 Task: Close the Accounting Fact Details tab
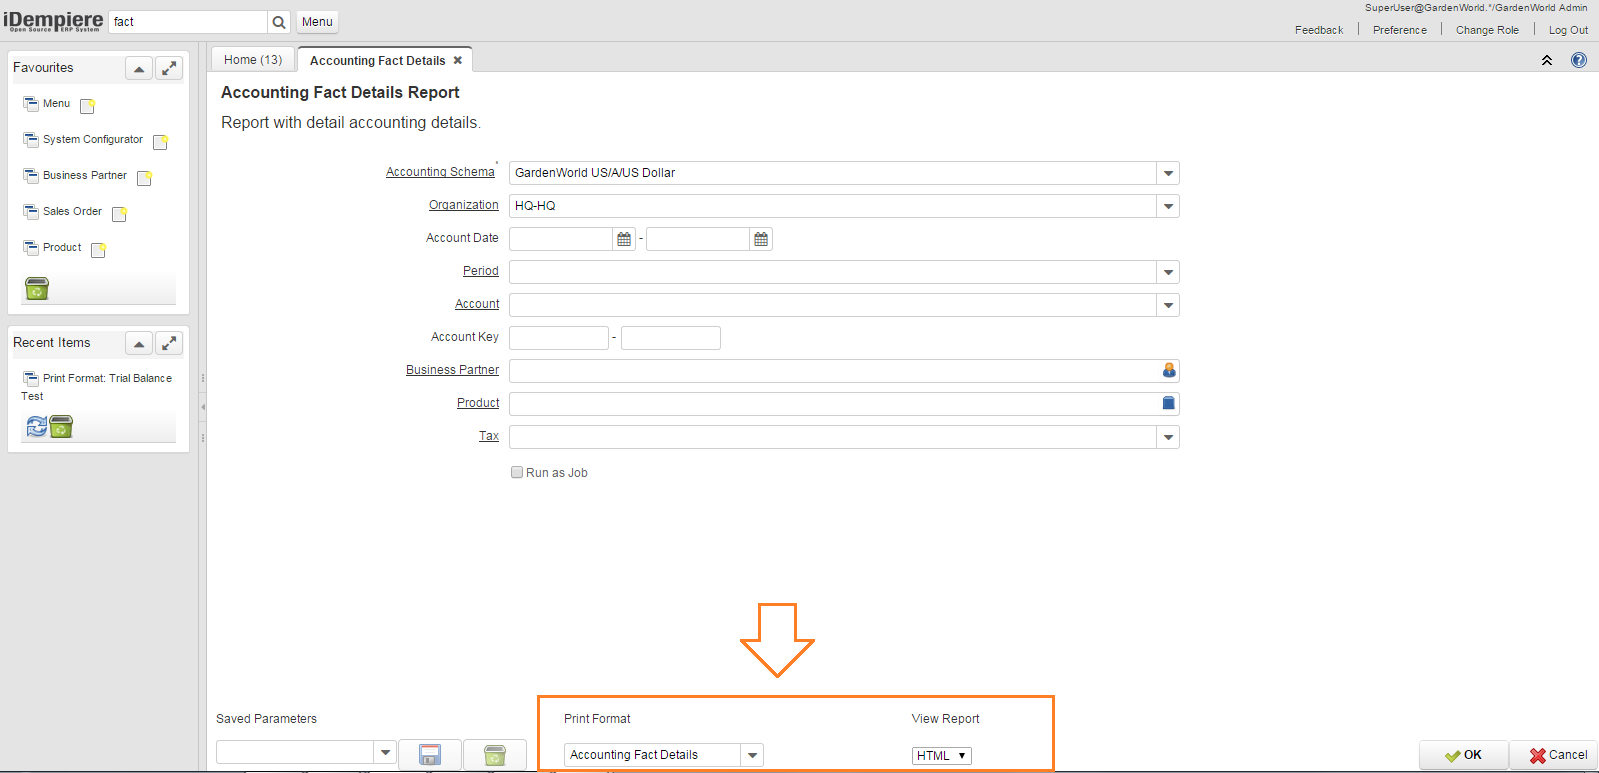[458, 60]
